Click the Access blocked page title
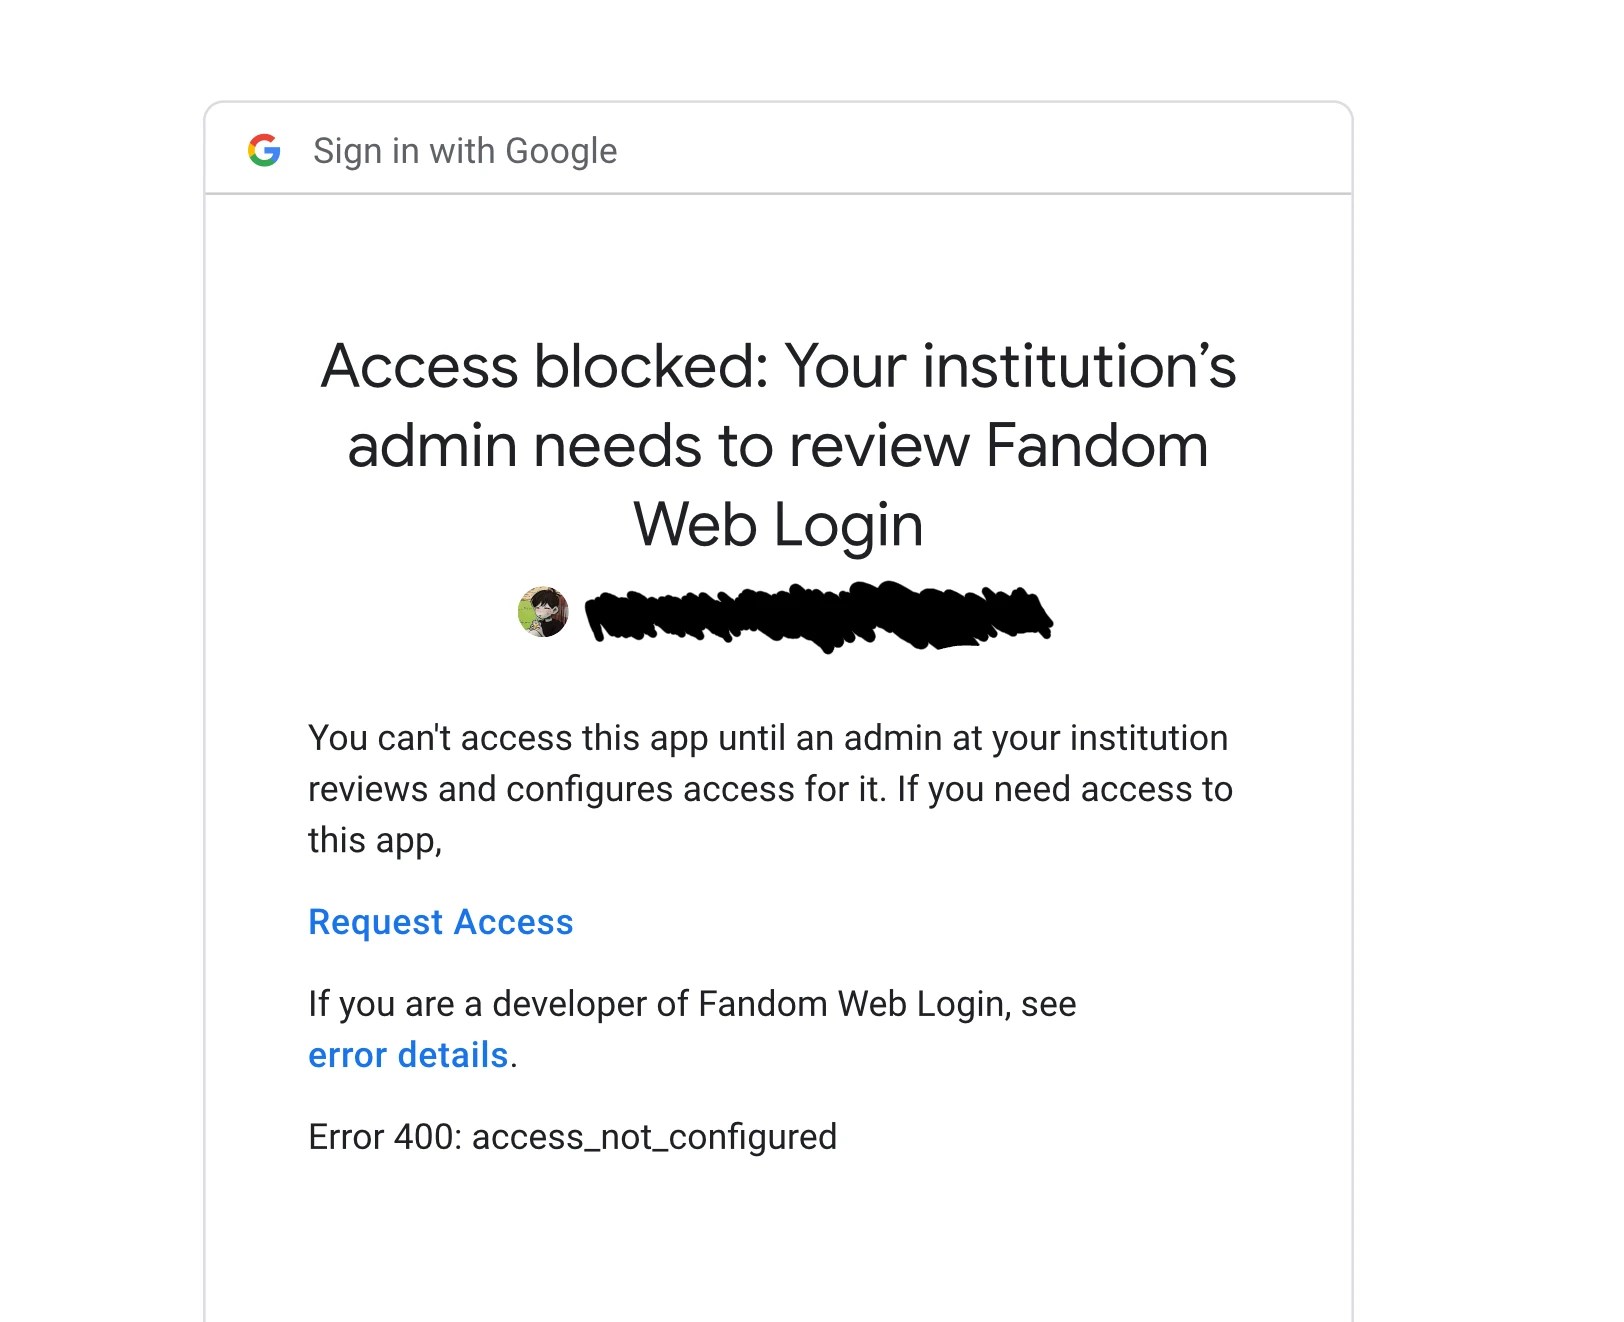 [x=777, y=446]
